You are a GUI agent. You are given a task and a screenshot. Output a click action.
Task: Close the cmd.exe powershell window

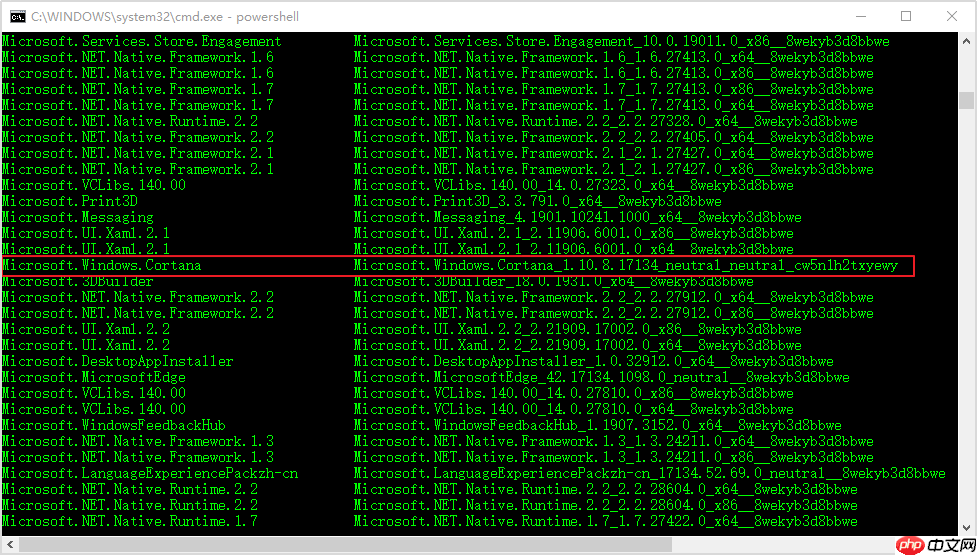951,16
